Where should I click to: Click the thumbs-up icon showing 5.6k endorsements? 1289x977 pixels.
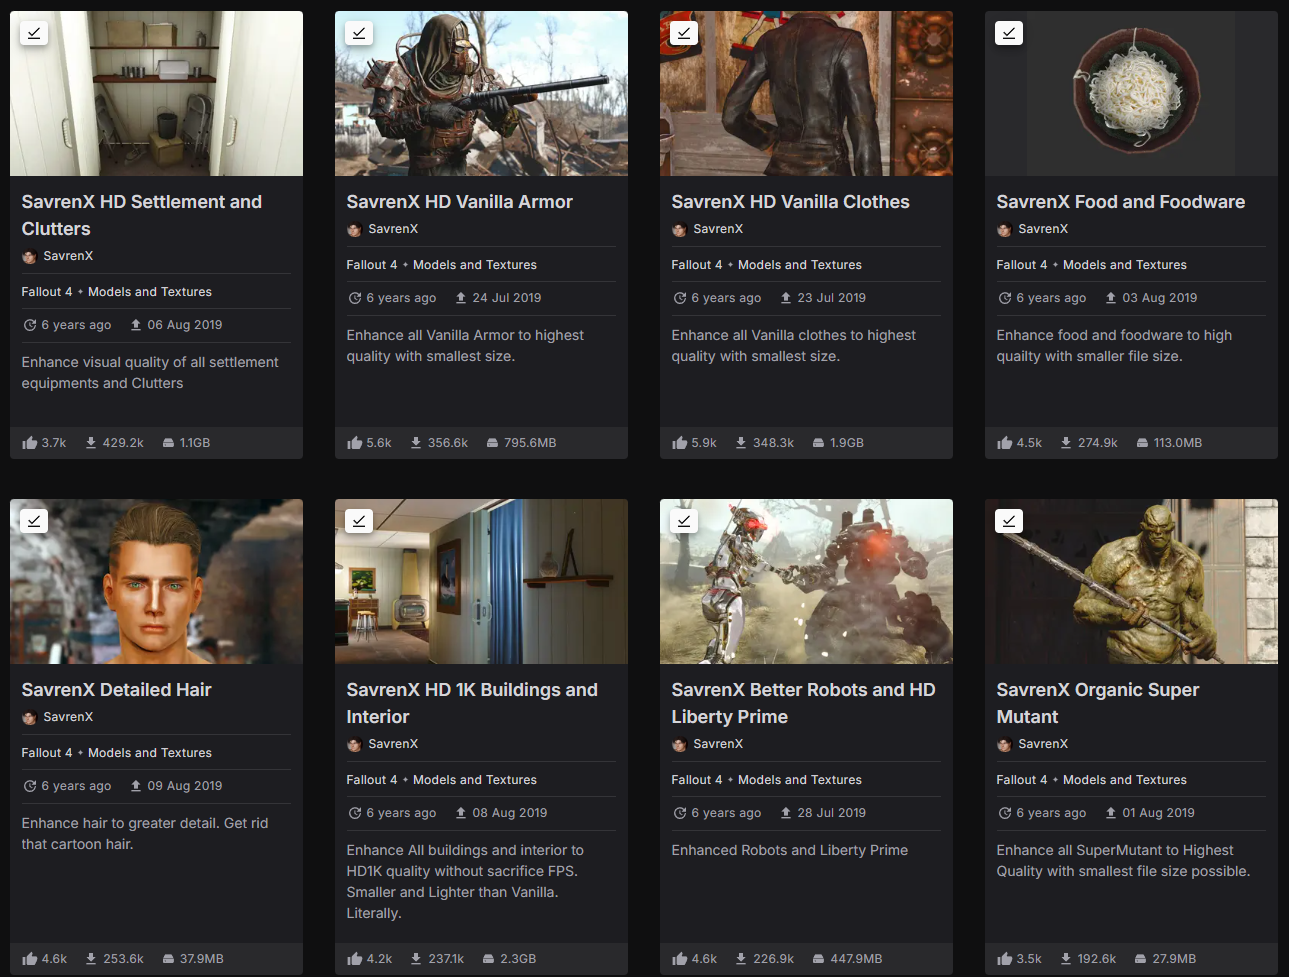(355, 442)
